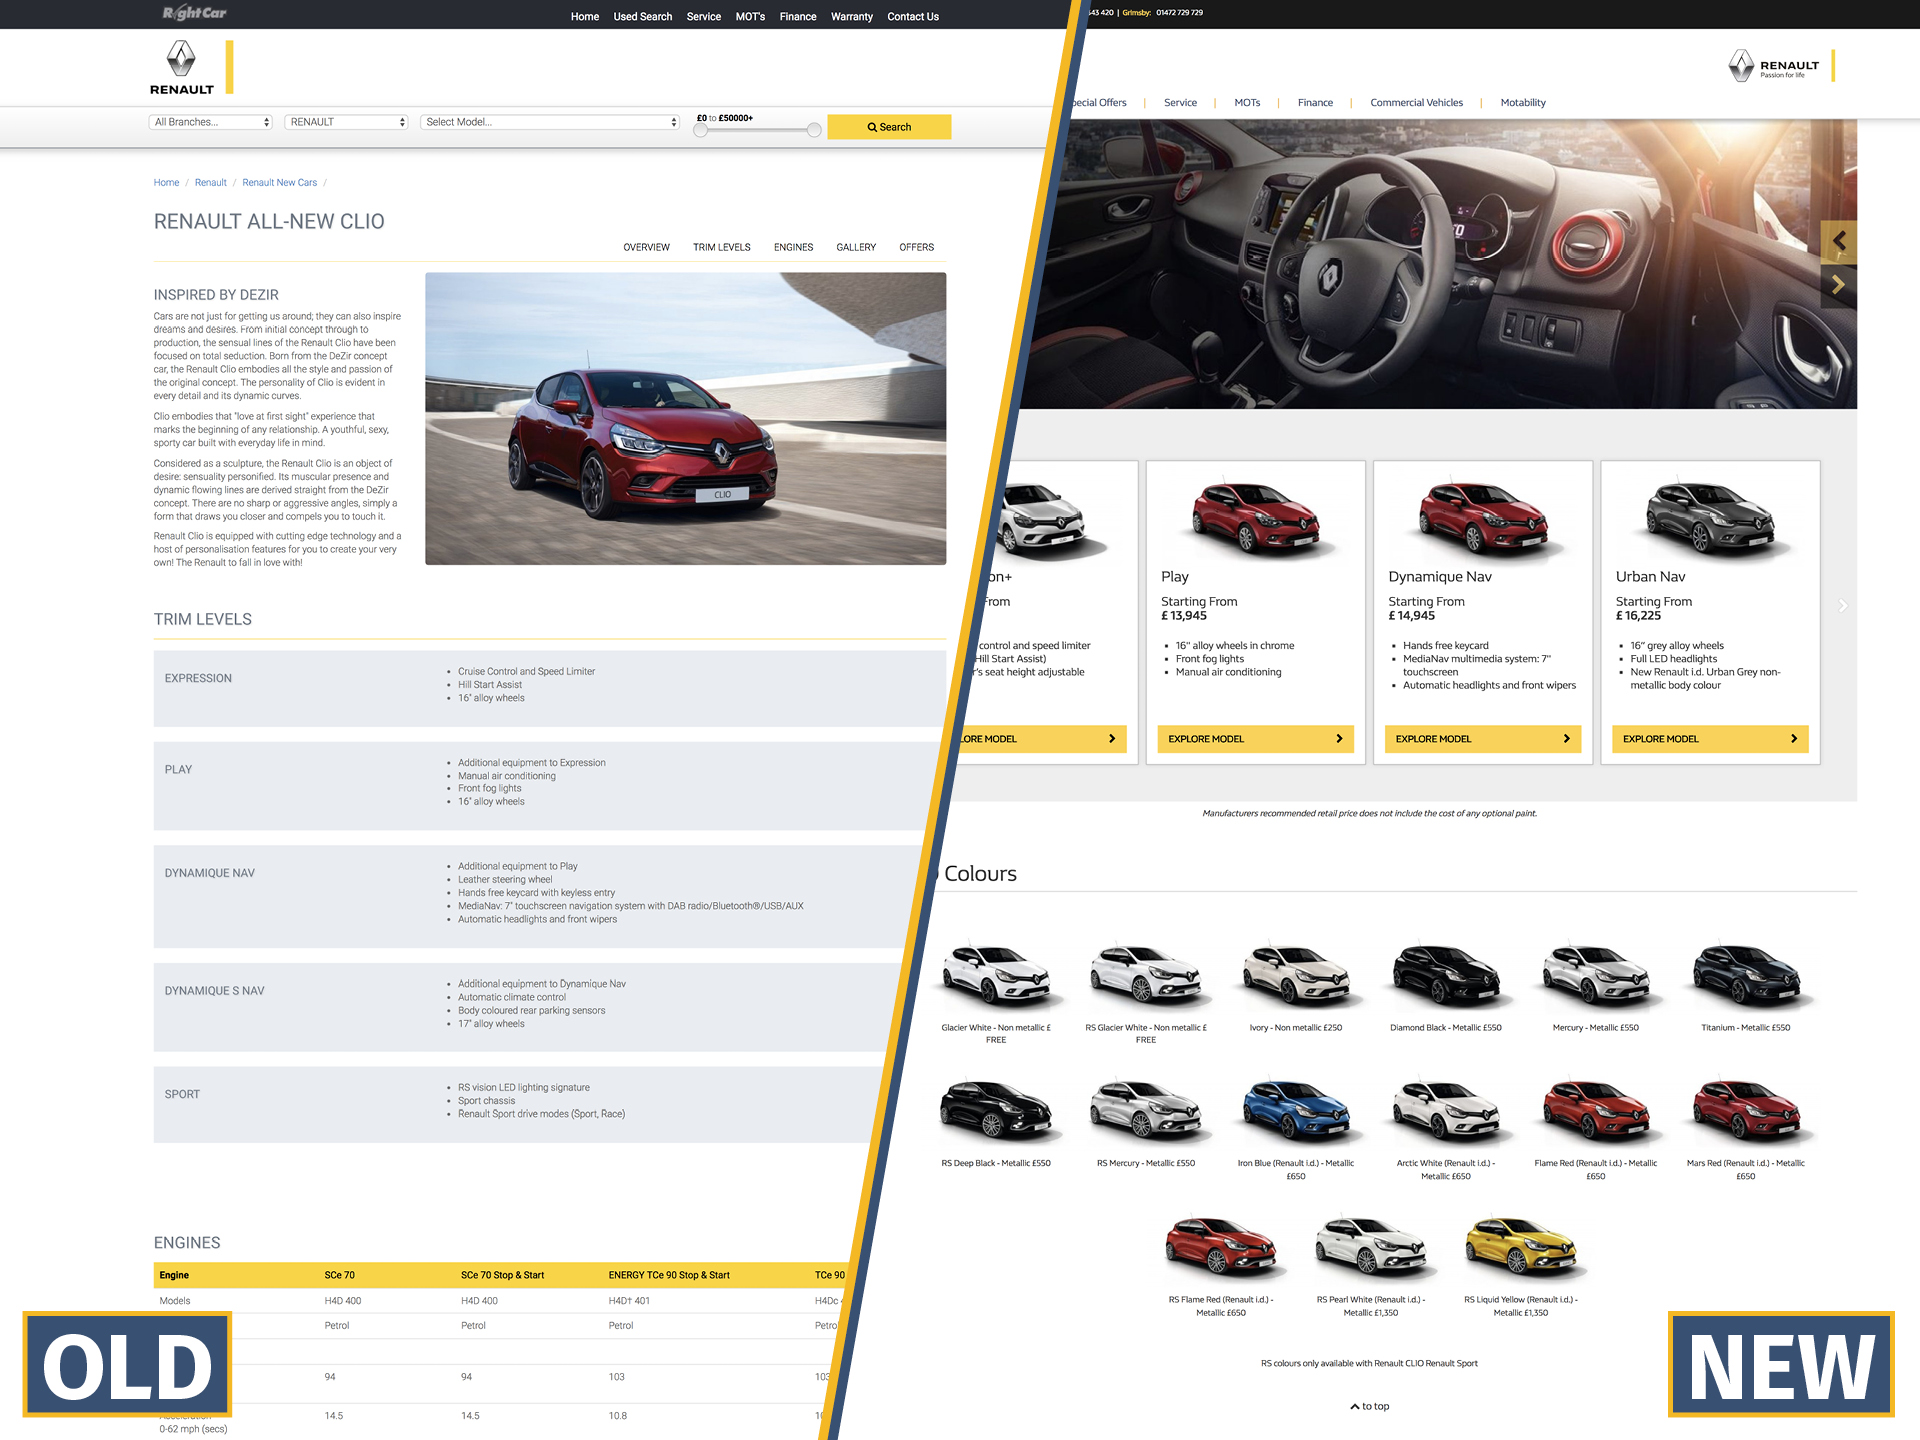Open the RENAULT make dropdown
Image resolution: width=1920 pixels, height=1440 pixels.
(347, 122)
